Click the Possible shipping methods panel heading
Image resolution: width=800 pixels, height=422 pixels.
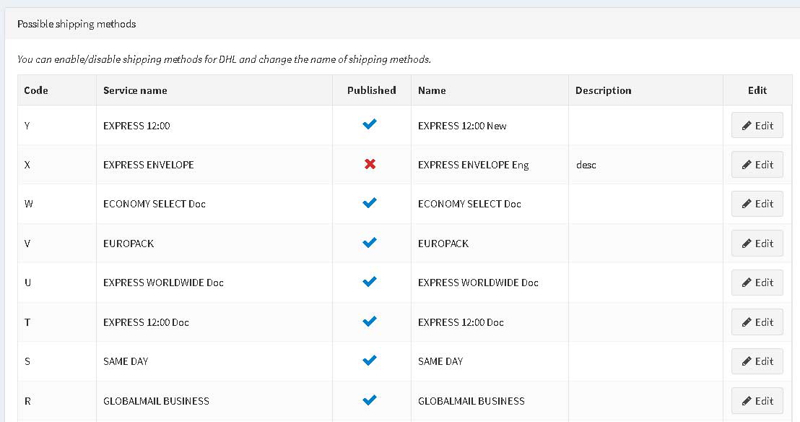click(x=77, y=23)
